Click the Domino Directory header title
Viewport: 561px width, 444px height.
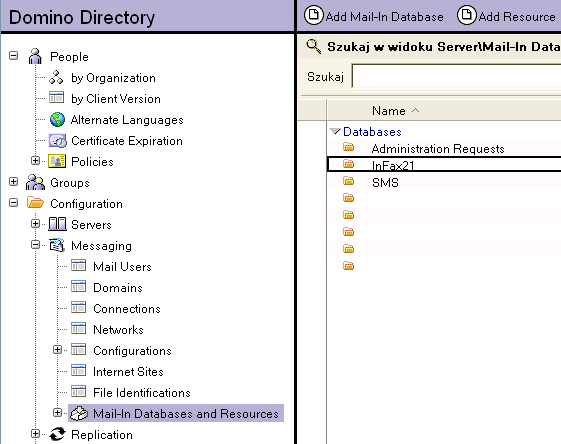(82, 17)
